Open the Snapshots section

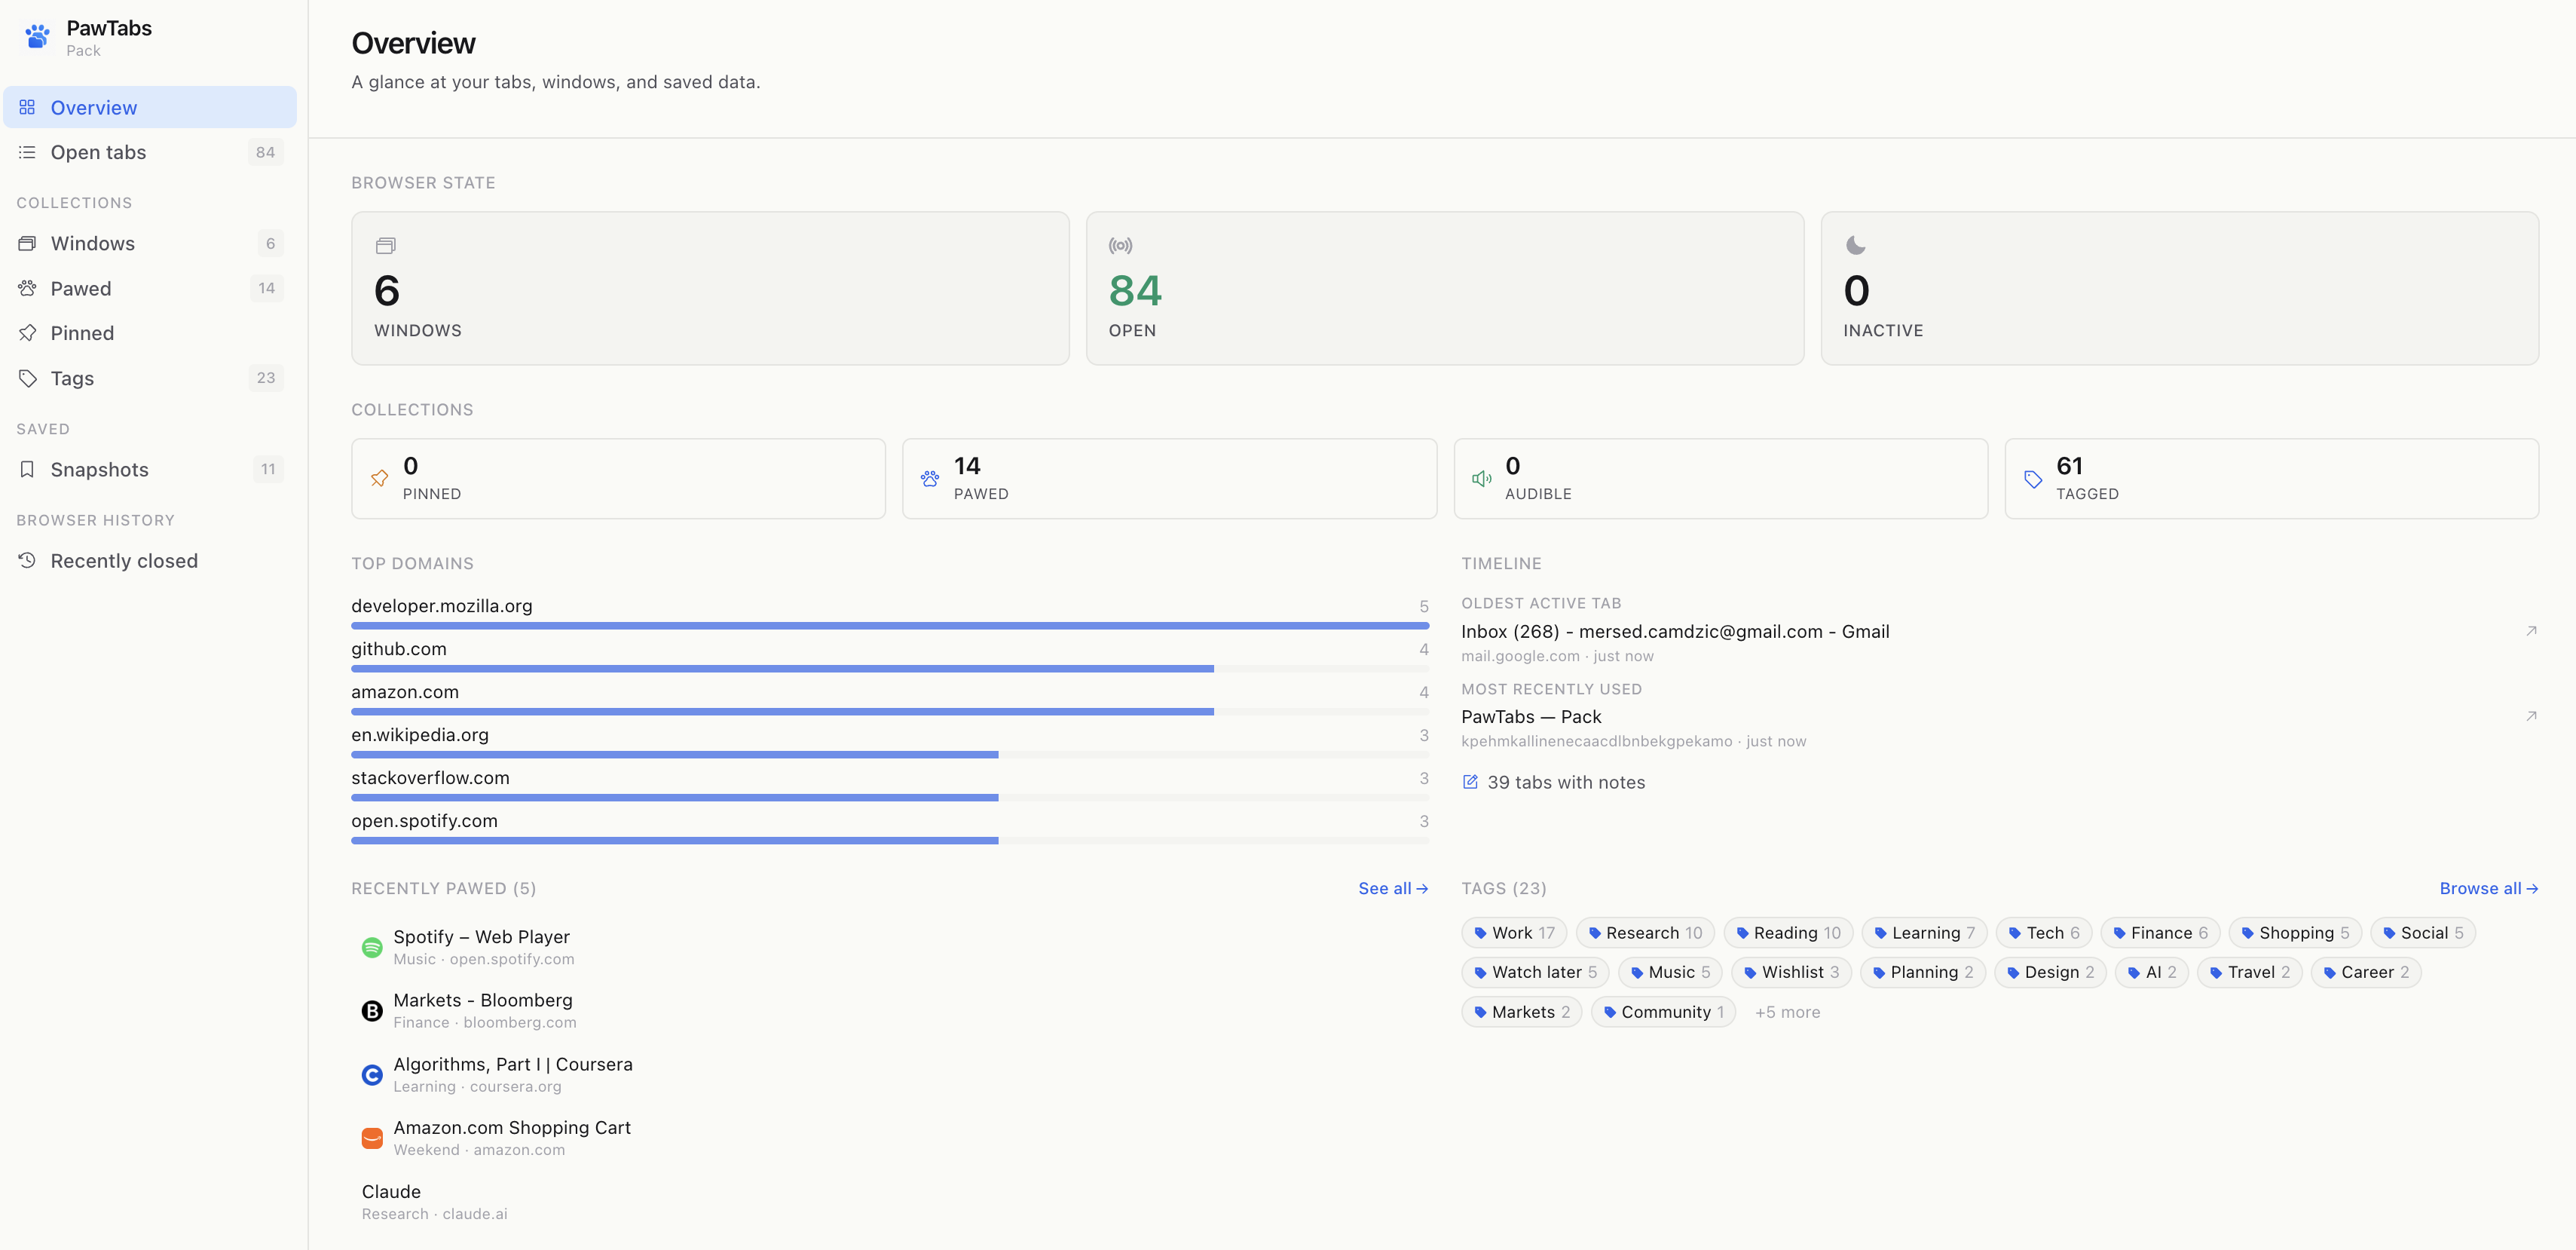[150, 469]
